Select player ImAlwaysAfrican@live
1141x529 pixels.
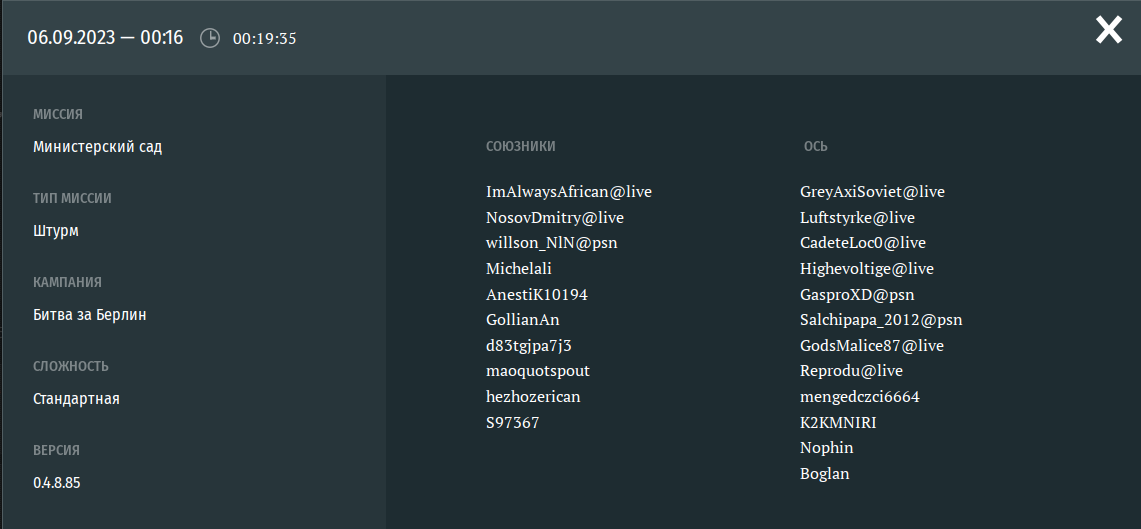coord(568,192)
